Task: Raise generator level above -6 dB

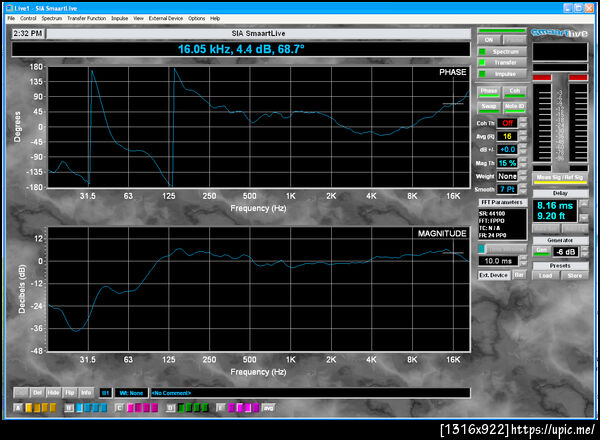Action: click(x=585, y=249)
